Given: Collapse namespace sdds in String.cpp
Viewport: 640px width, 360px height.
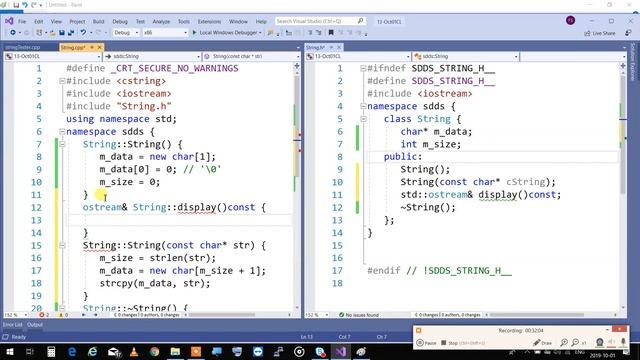Looking at the screenshot, I should click(x=62, y=131).
